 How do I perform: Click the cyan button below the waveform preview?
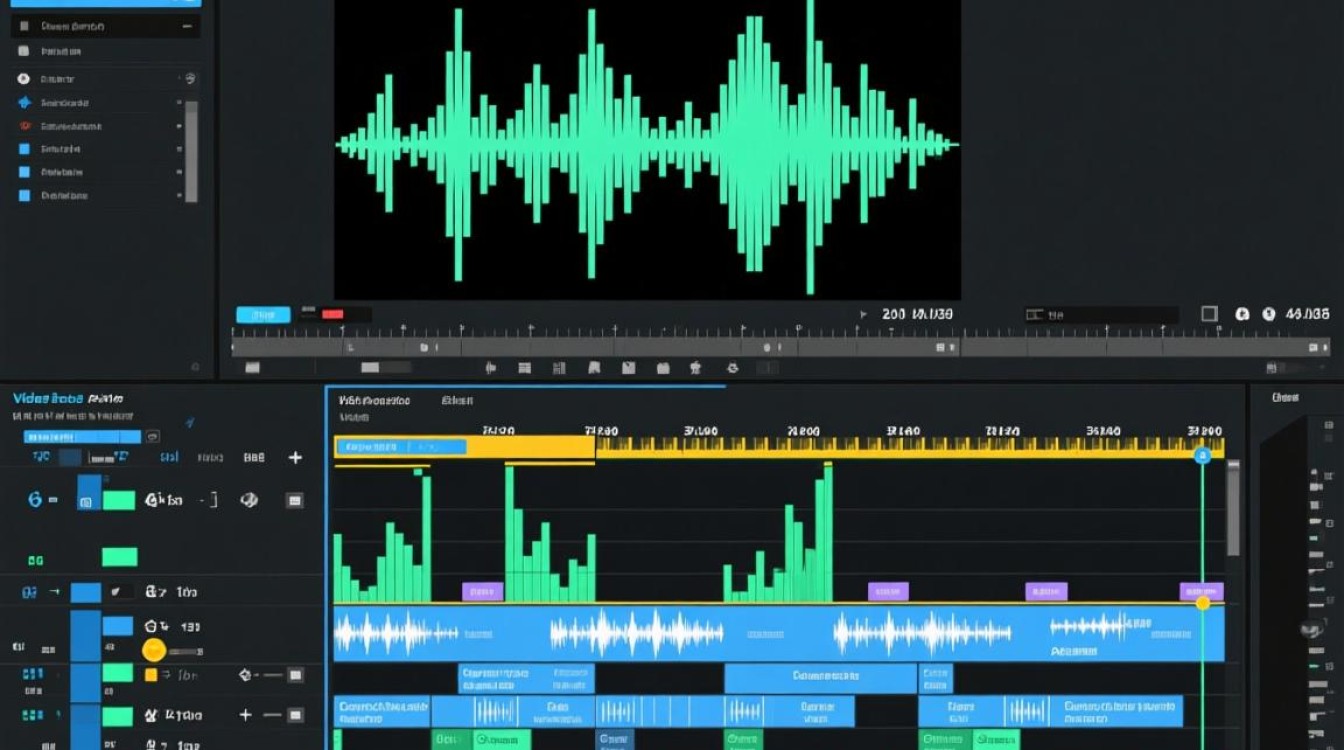click(x=263, y=314)
